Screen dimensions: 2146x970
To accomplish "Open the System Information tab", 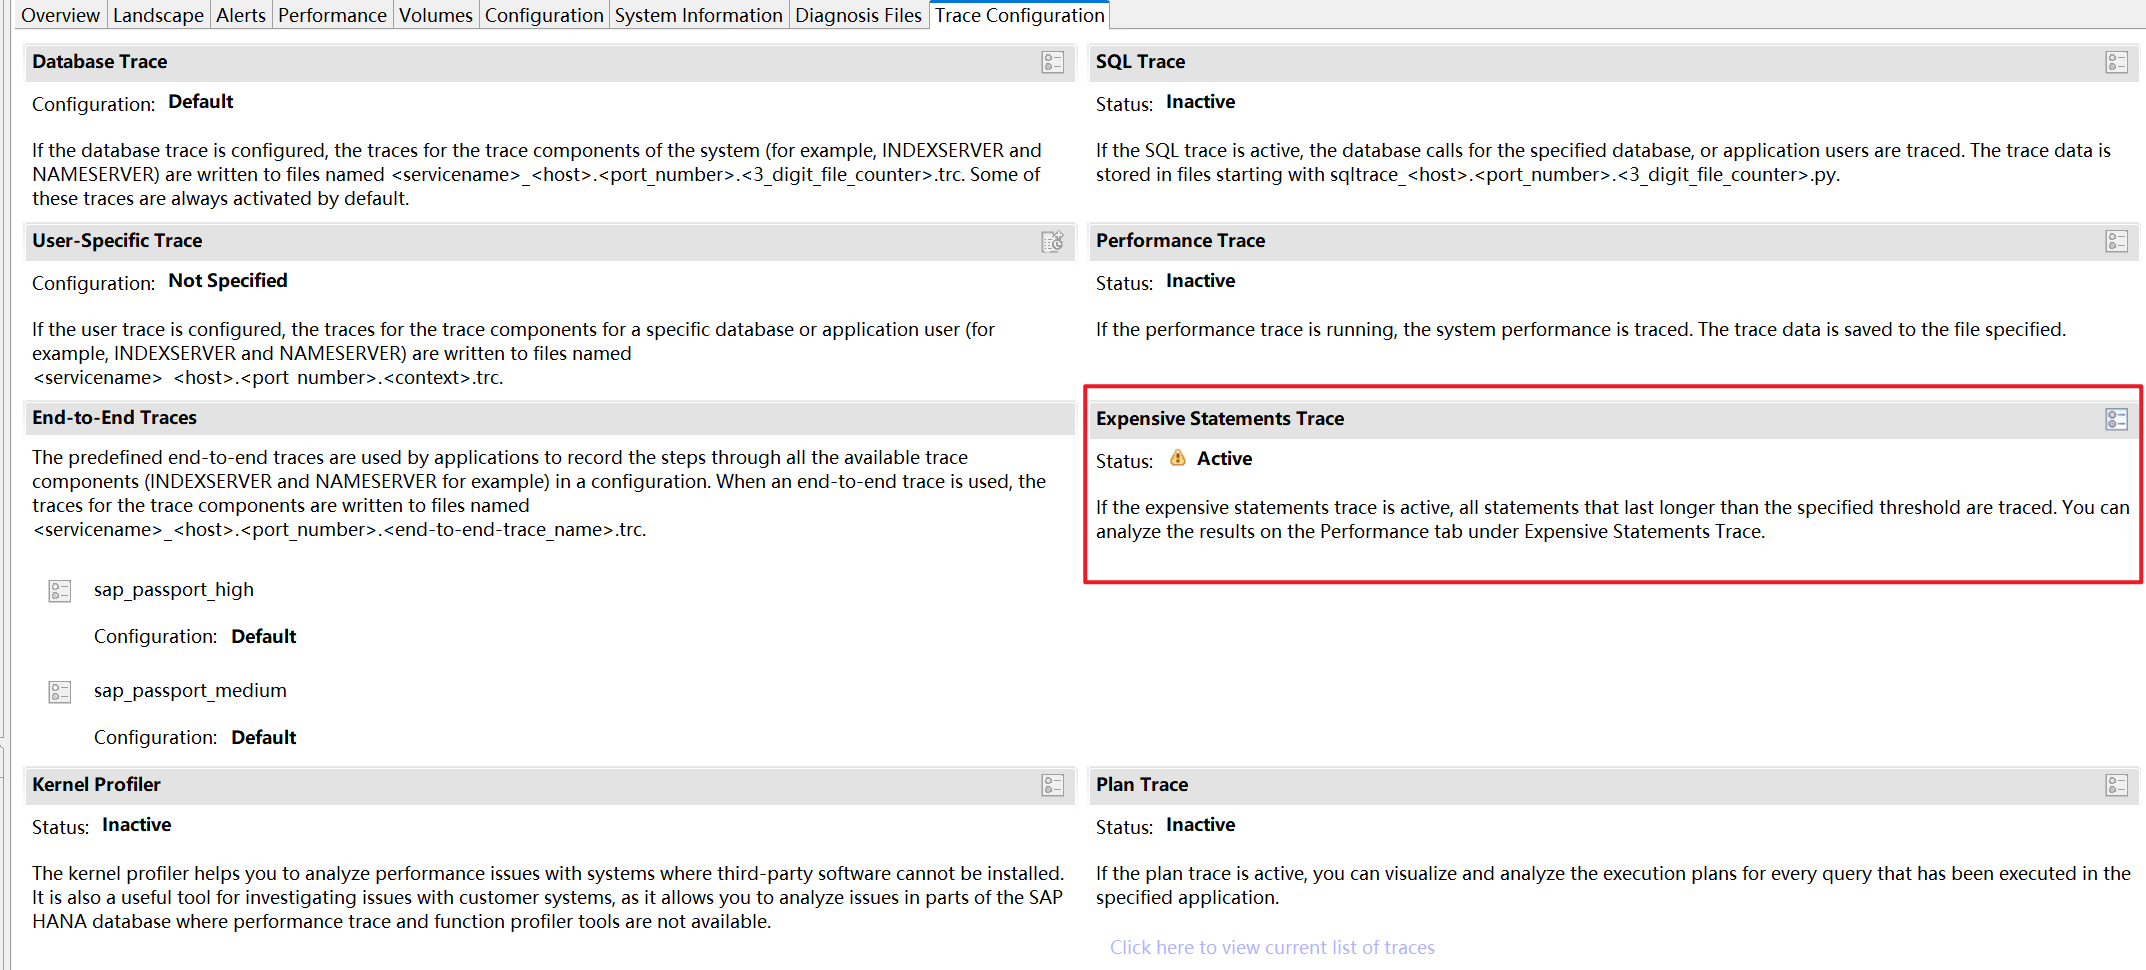I will [x=698, y=14].
